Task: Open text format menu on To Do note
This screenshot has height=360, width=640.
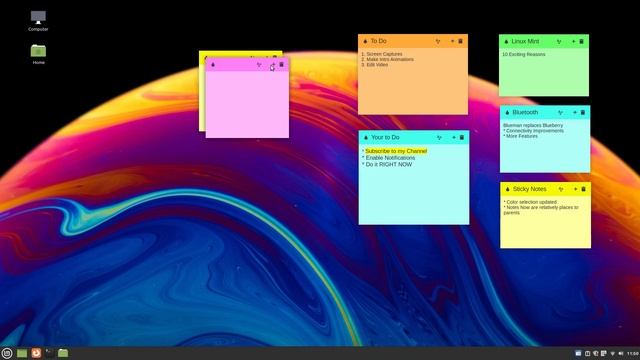Action: click(x=438, y=42)
